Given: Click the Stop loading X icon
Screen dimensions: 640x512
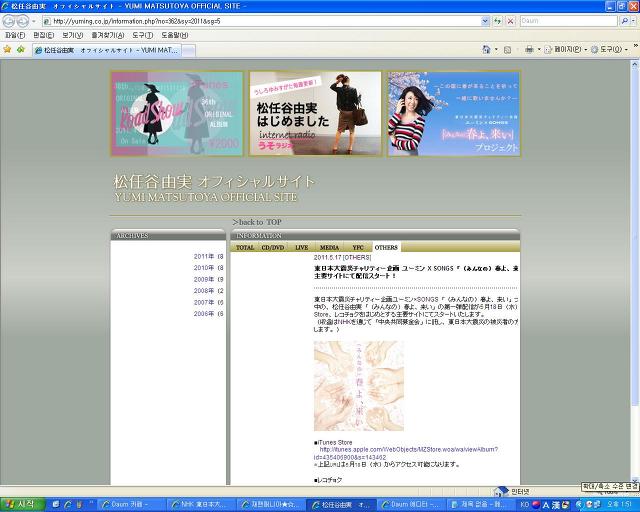Looking at the screenshot, I should [510, 21].
